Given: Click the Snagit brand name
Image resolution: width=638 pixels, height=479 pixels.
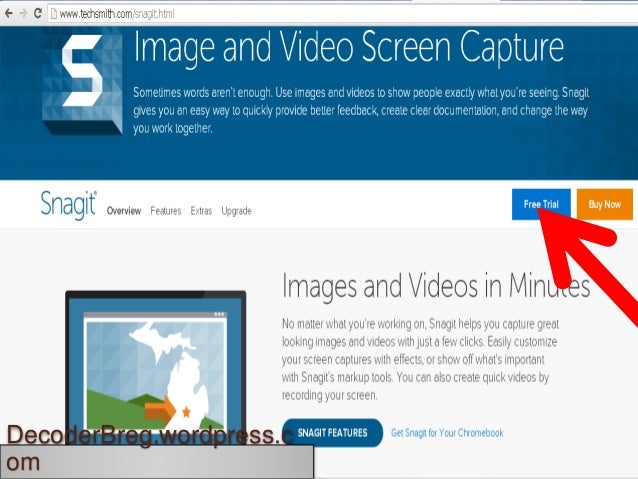Looking at the screenshot, I should [x=68, y=205].
